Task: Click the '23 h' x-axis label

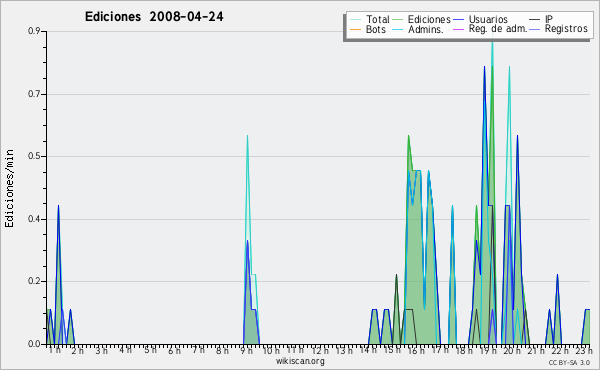Action: (584, 350)
